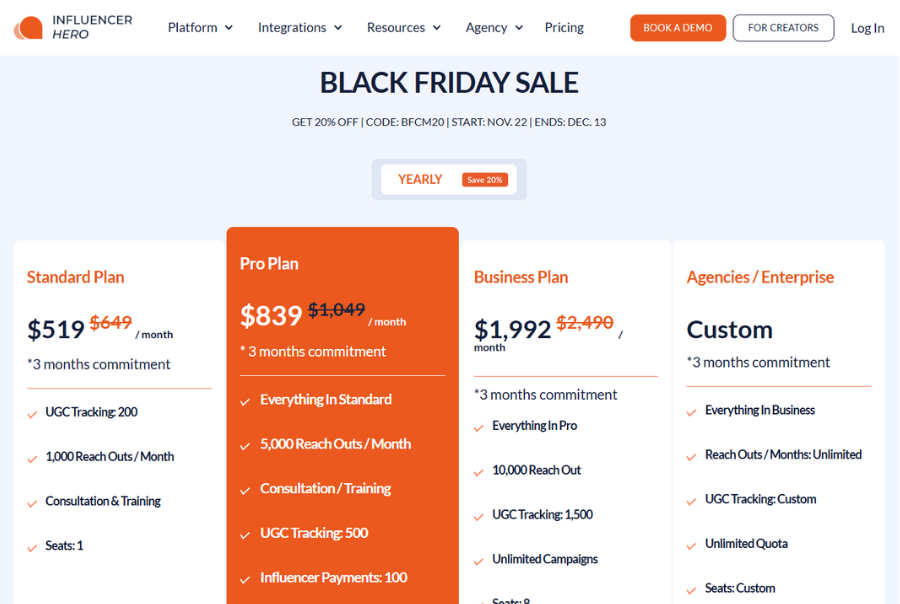Click checkmark icon beside Everything In Pro
Screen dimensions: 900x604
click(x=479, y=427)
